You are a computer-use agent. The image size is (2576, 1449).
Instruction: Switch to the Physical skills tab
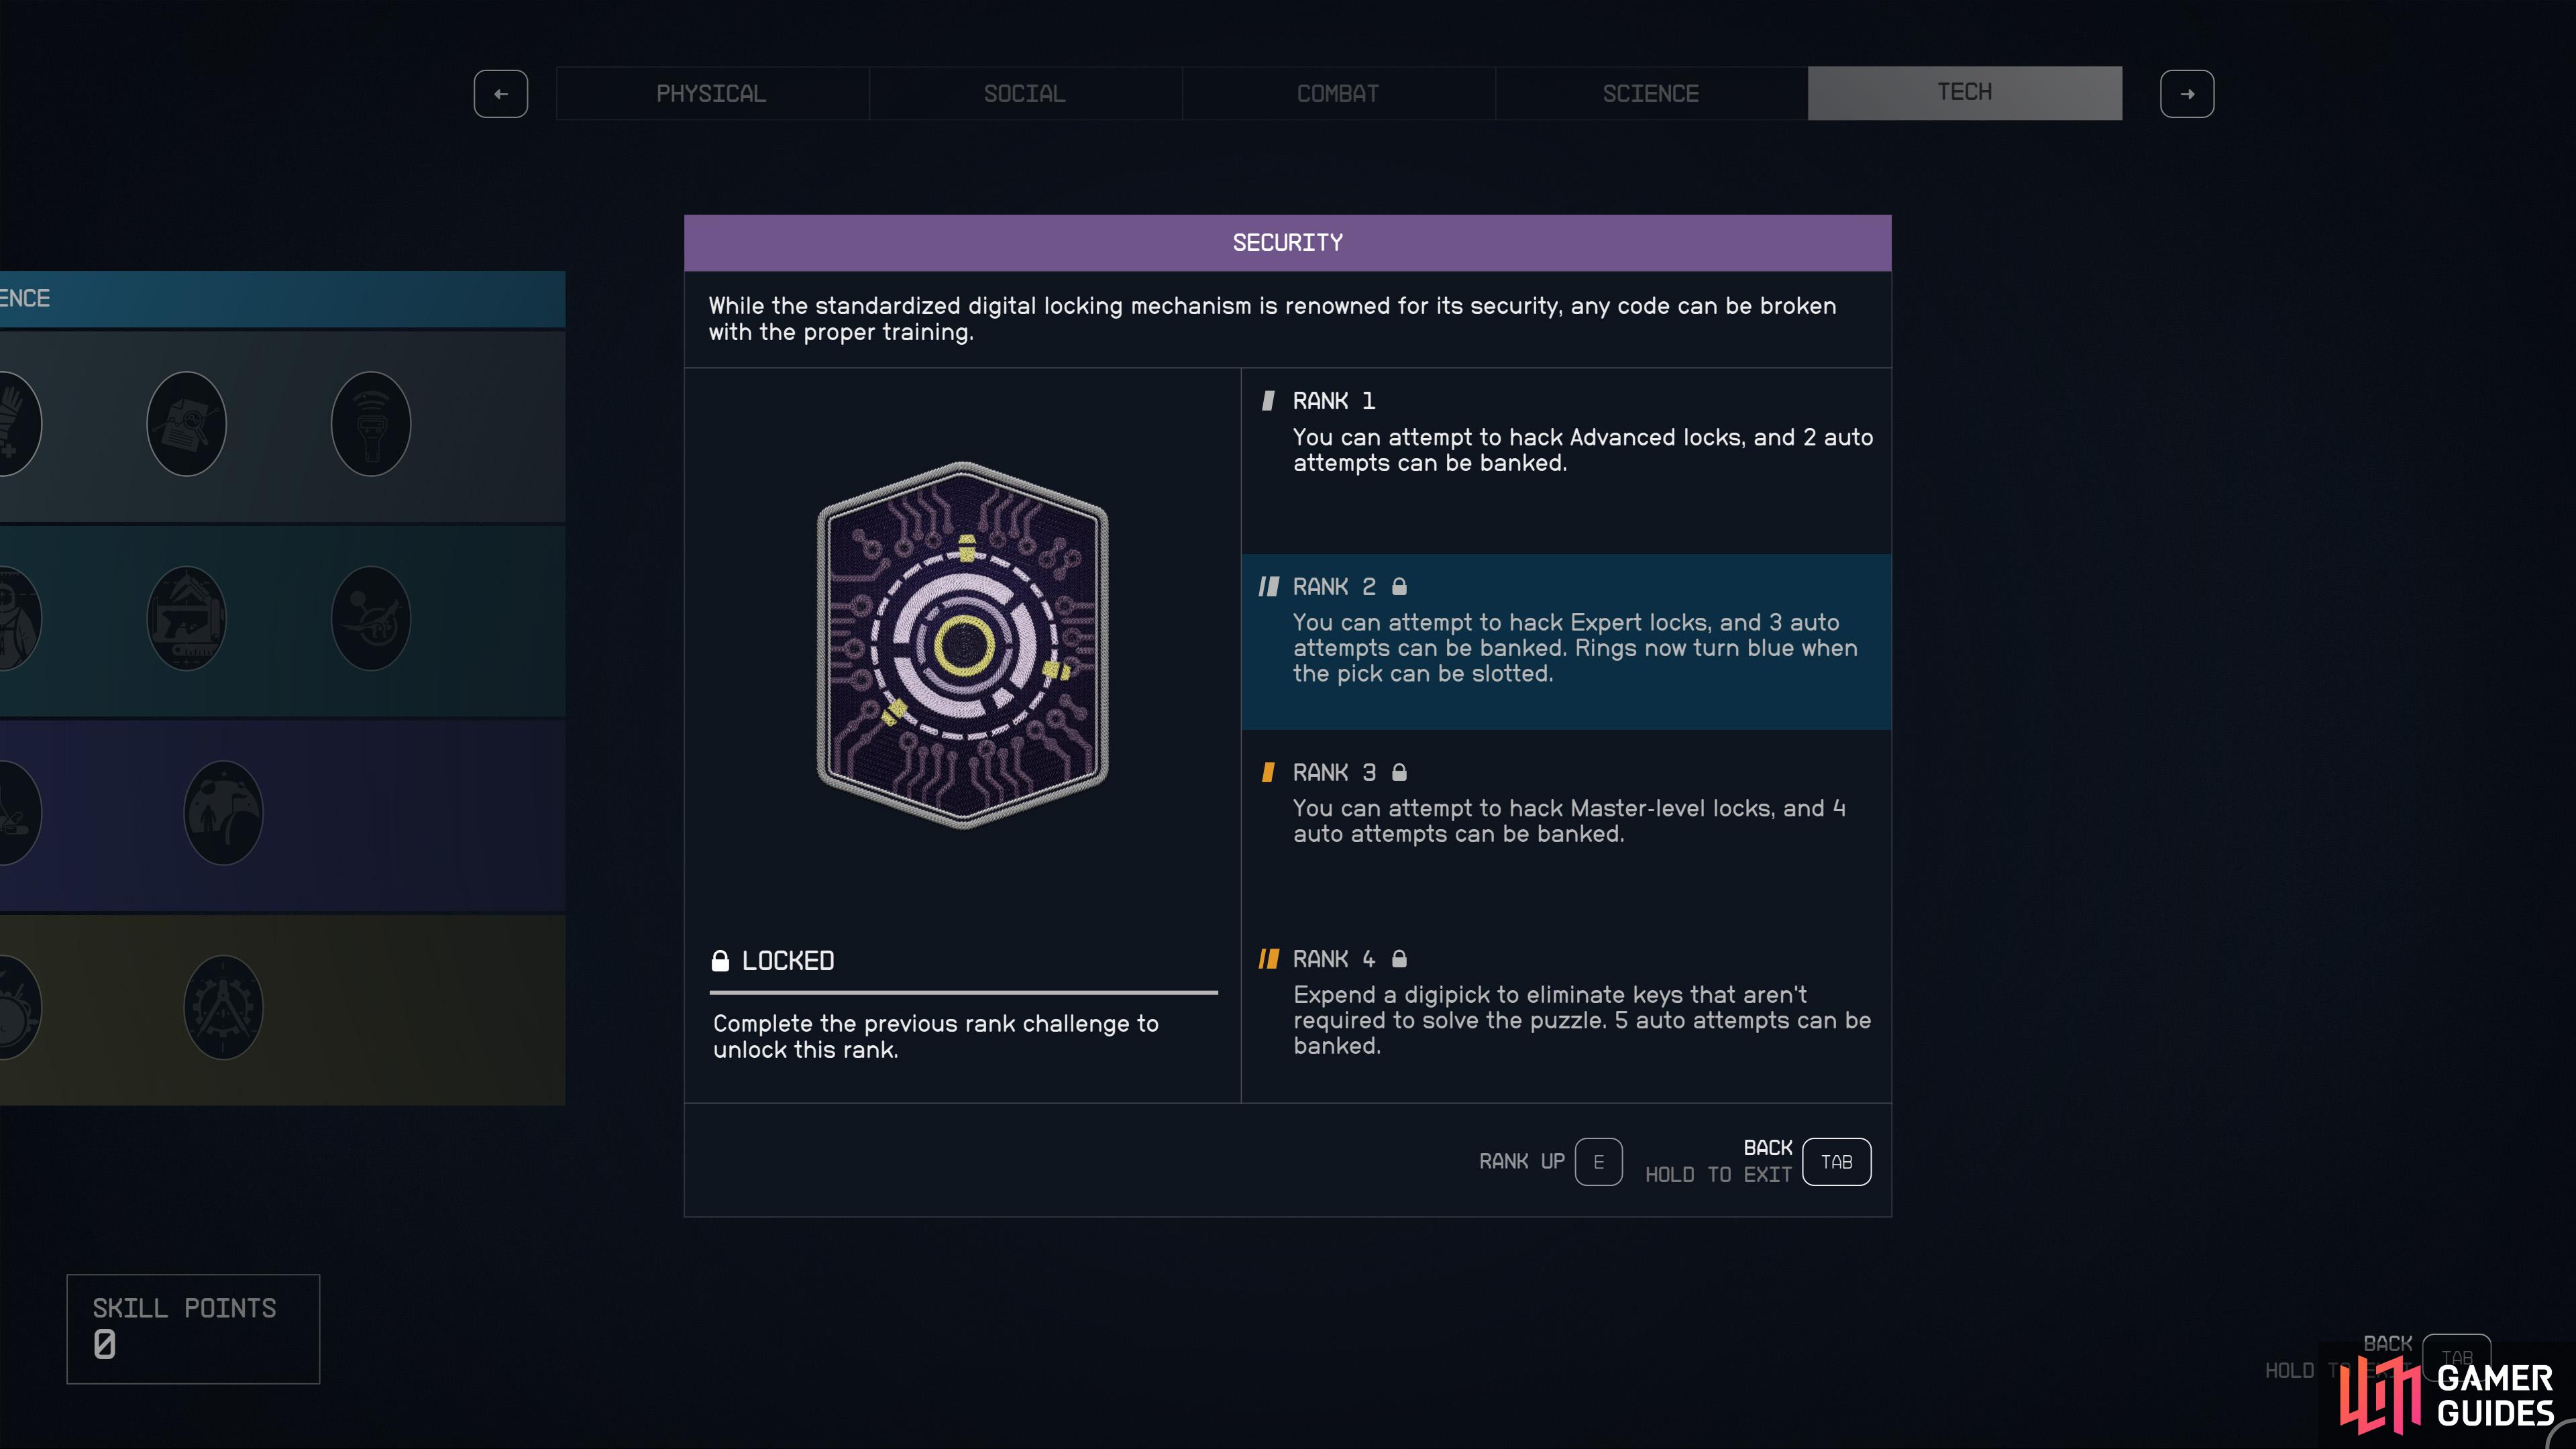click(x=711, y=94)
